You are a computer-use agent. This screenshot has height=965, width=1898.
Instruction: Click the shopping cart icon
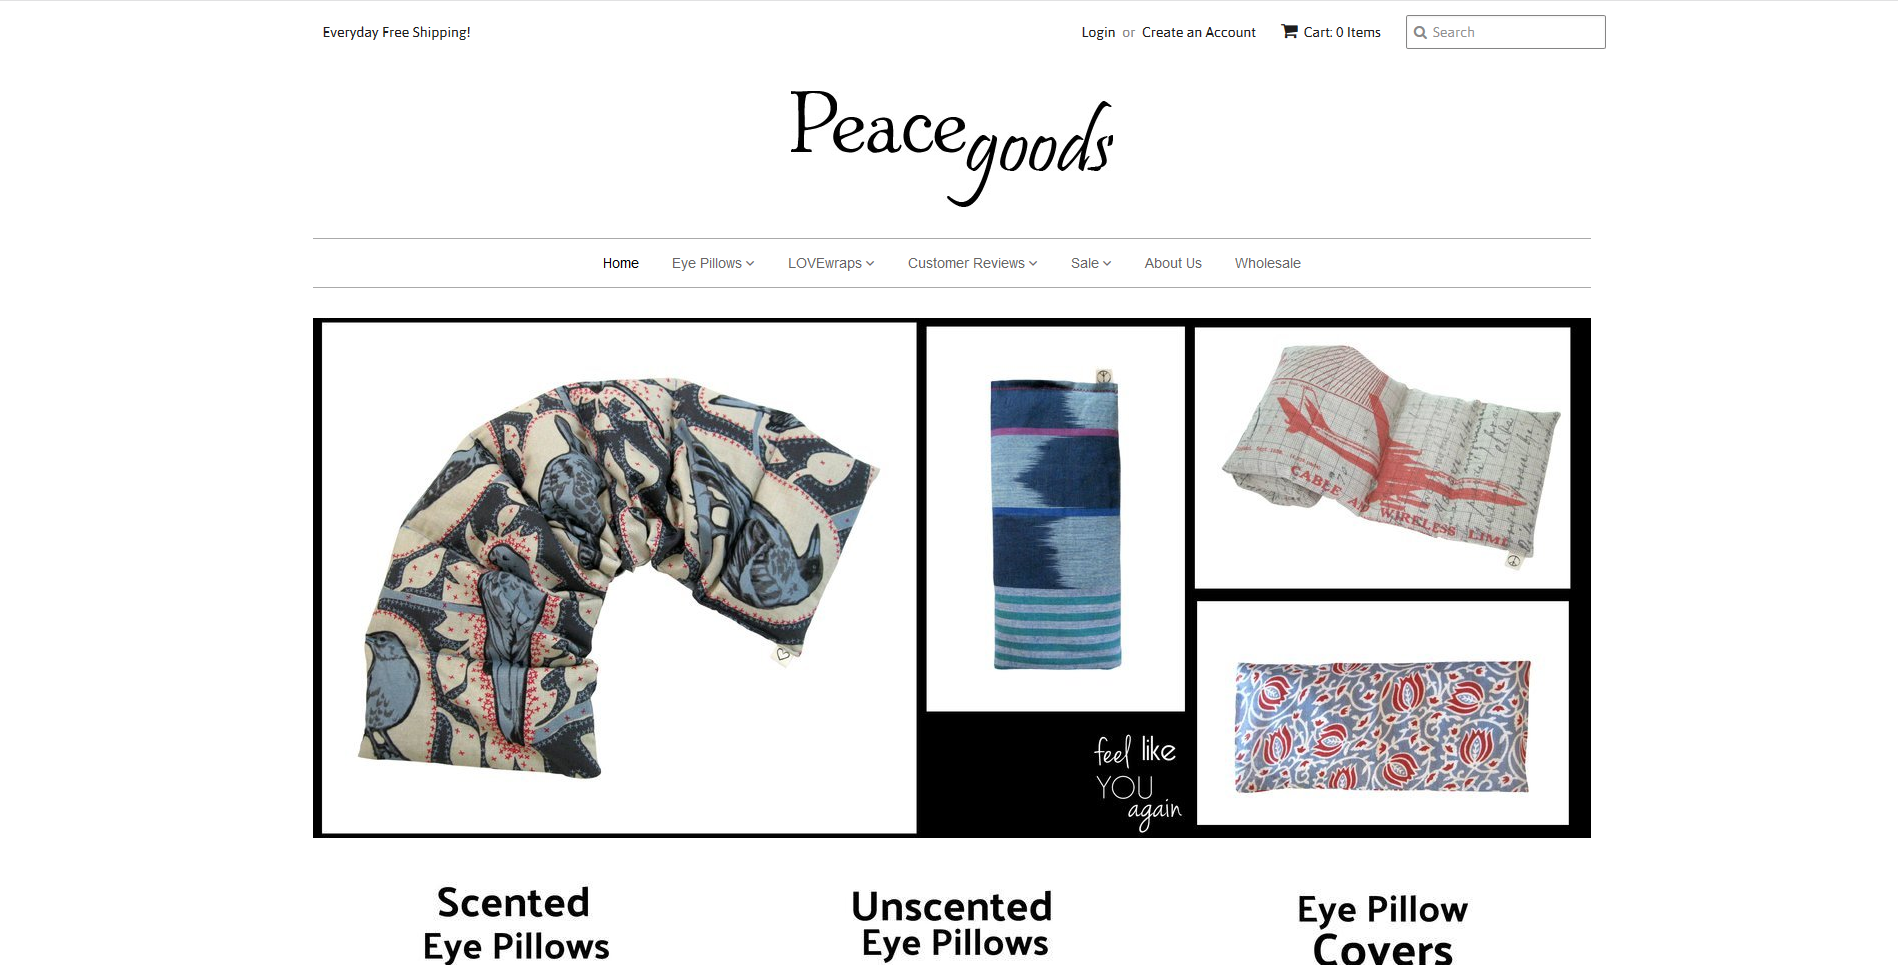(x=1289, y=31)
